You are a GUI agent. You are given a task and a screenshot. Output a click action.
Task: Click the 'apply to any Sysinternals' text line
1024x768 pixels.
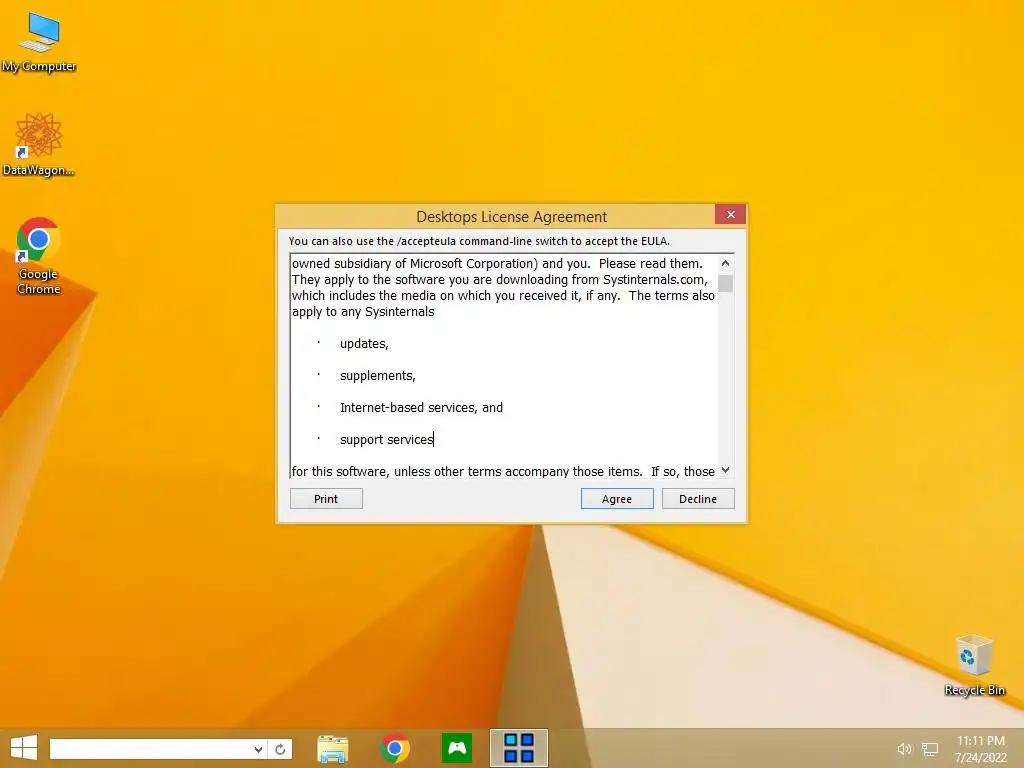coord(363,312)
